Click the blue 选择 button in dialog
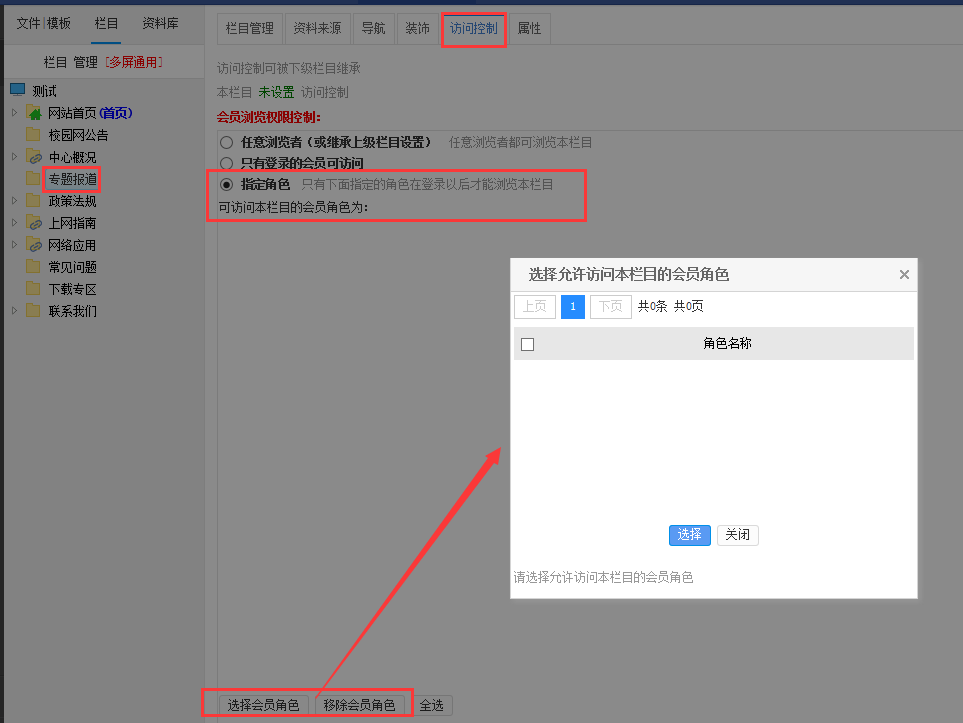Screen dimensions: 963x723 [689, 535]
